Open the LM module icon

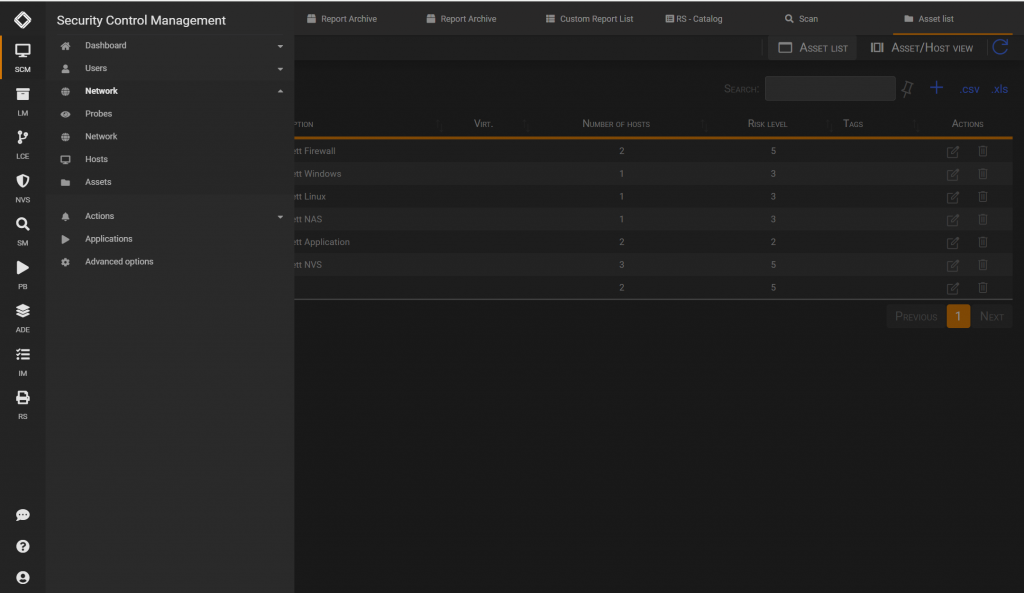23,101
